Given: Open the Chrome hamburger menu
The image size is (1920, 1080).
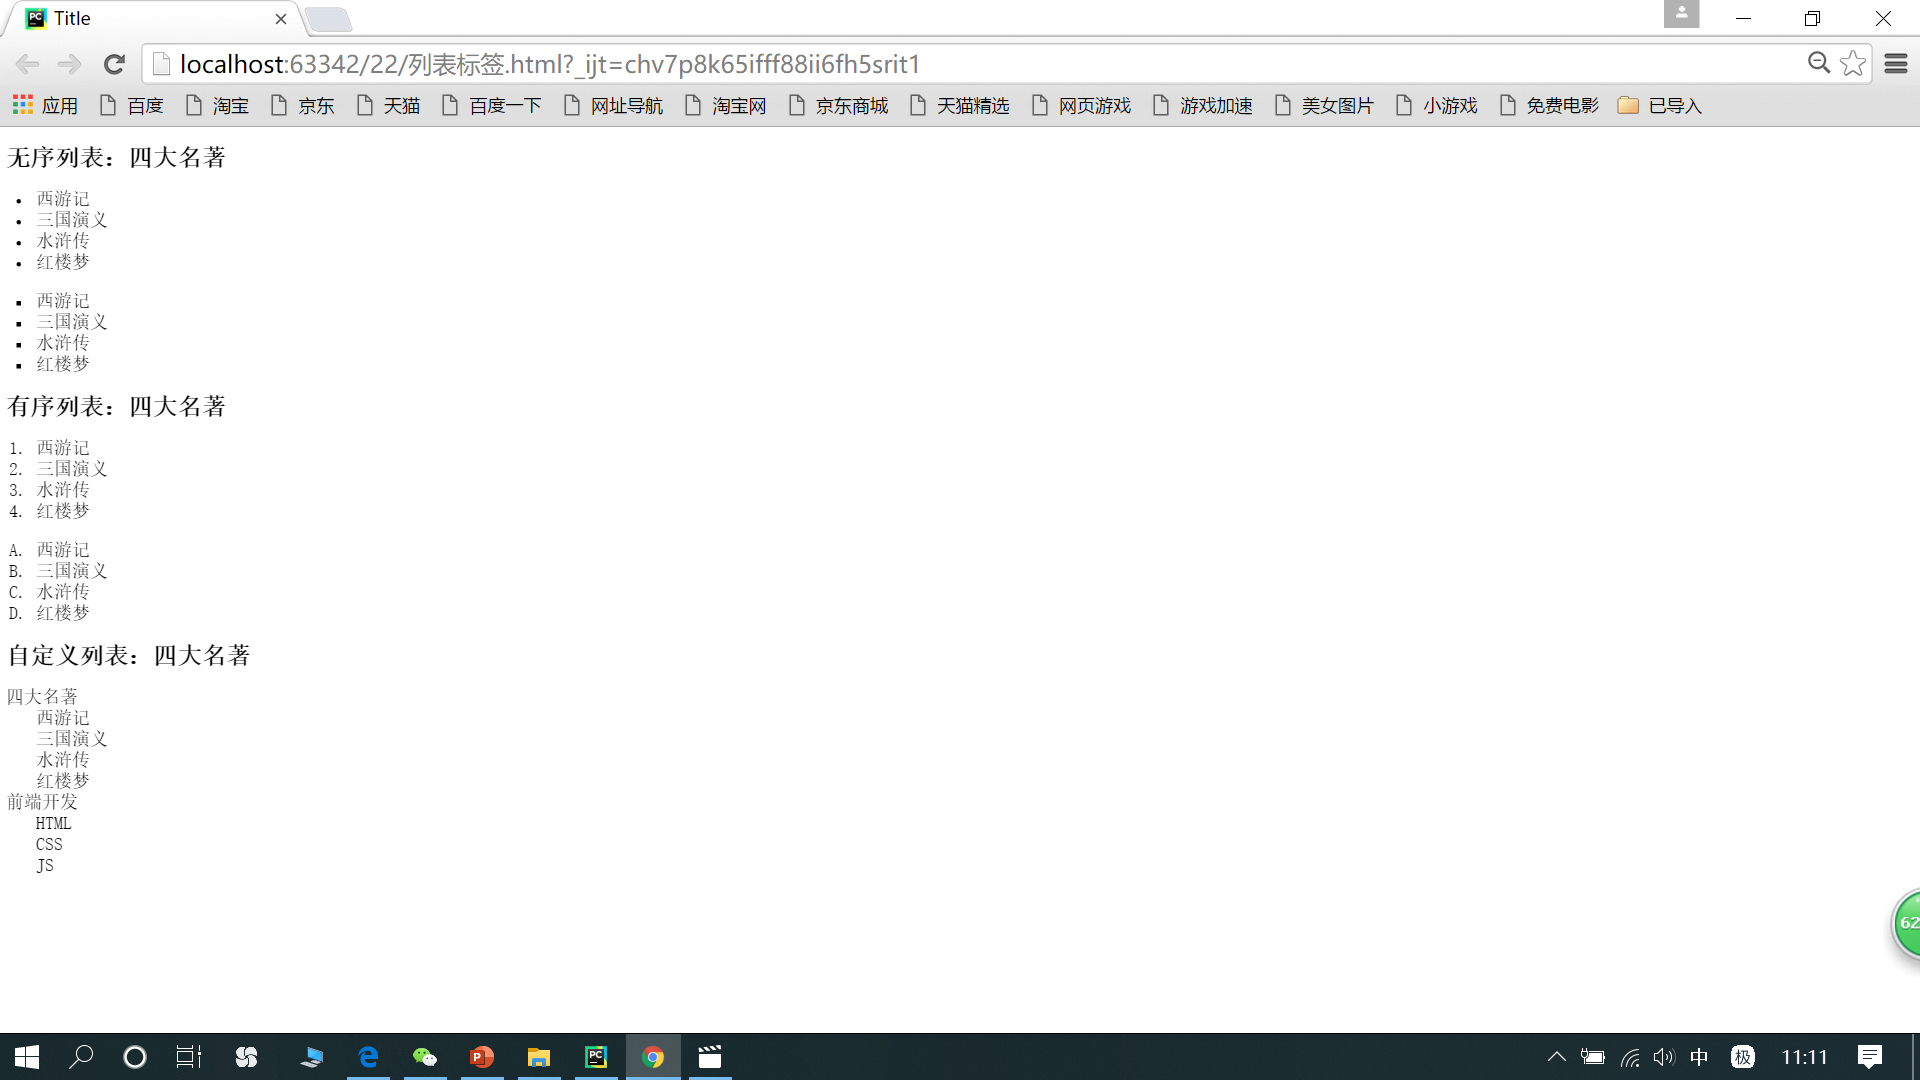Looking at the screenshot, I should click(1895, 64).
